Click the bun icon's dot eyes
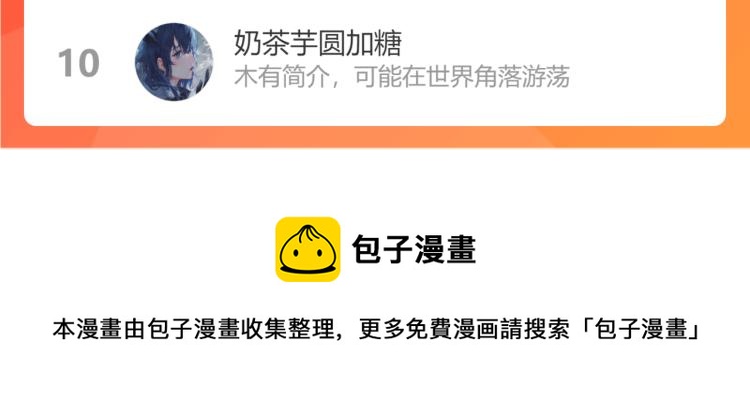 pyautogui.click(x=308, y=252)
